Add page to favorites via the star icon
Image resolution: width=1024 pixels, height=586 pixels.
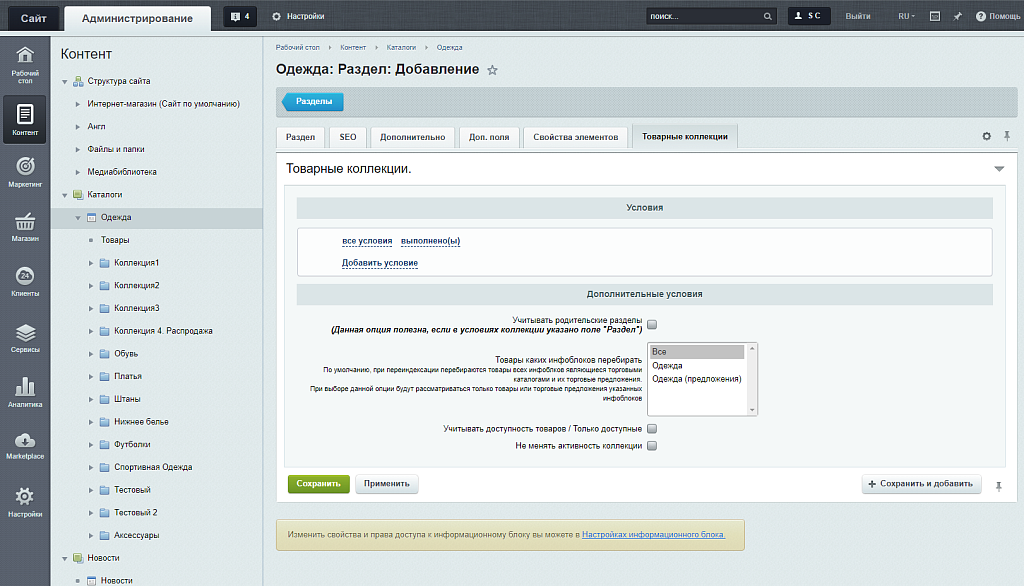pos(491,70)
